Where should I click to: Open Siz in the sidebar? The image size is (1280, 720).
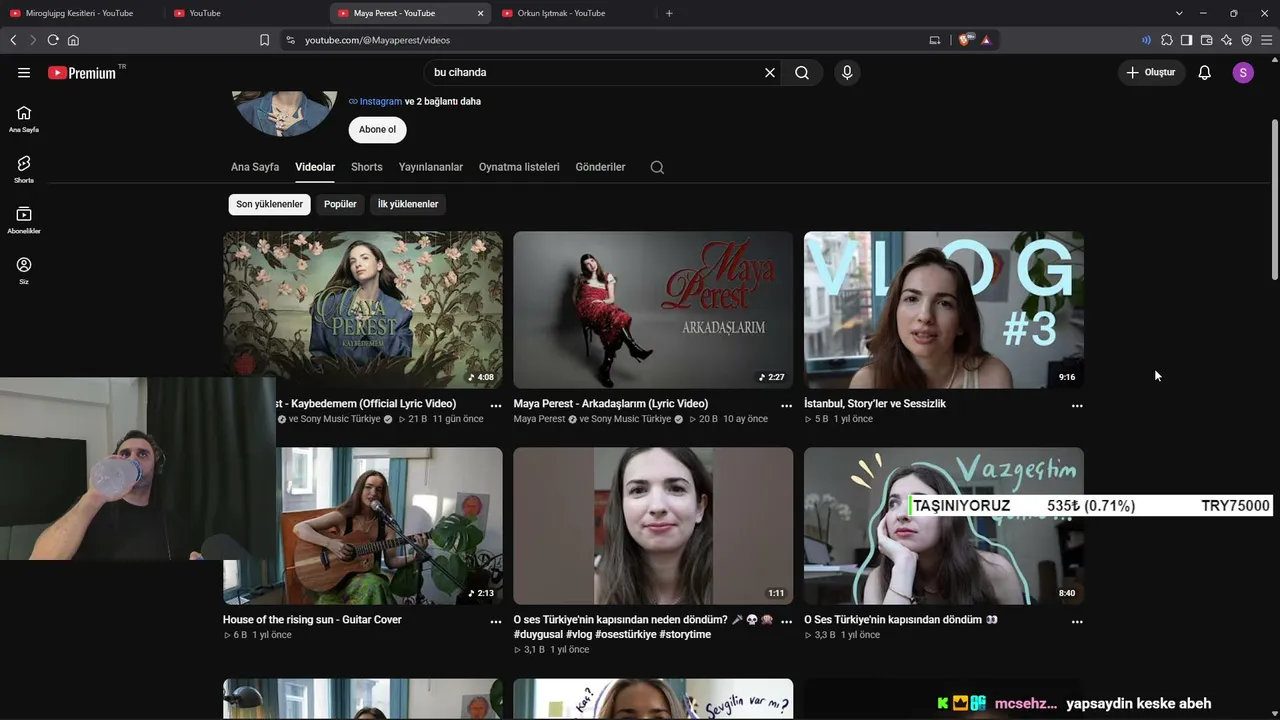click(x=24, y=271)
